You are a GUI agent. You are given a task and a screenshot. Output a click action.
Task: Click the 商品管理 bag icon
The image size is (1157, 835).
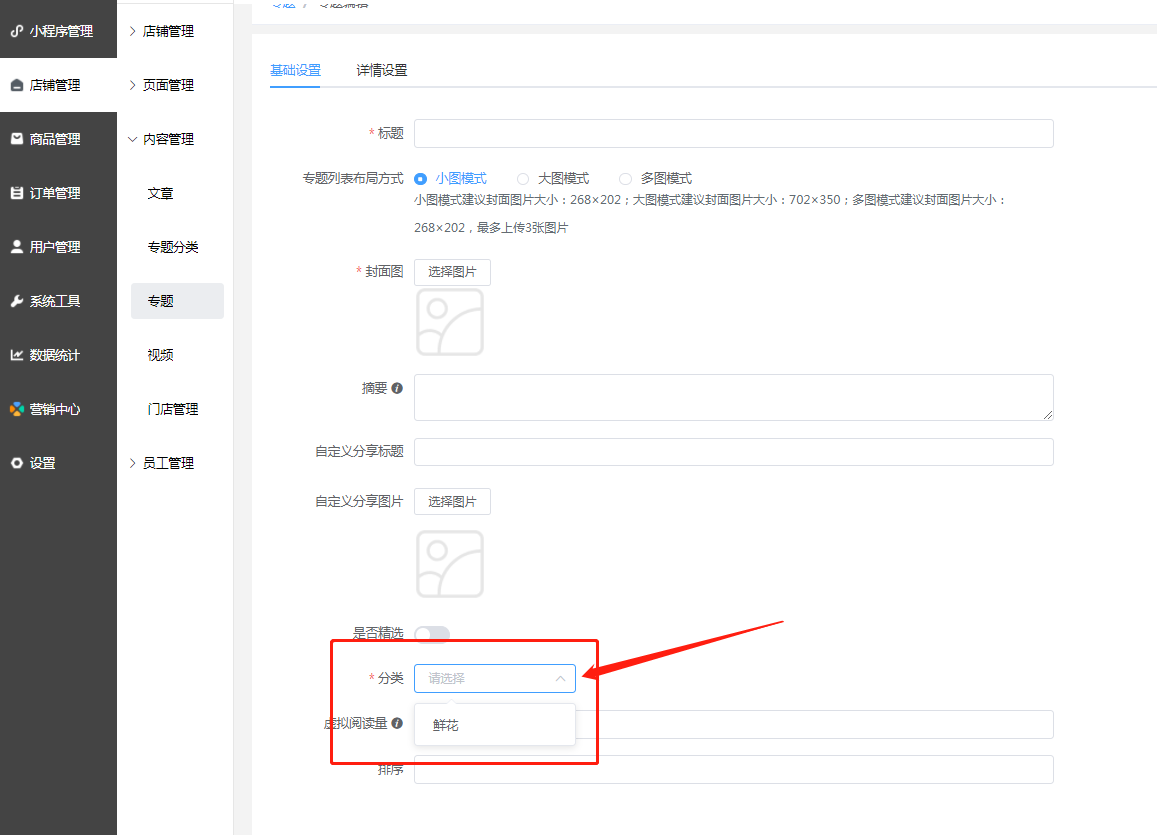16,139
